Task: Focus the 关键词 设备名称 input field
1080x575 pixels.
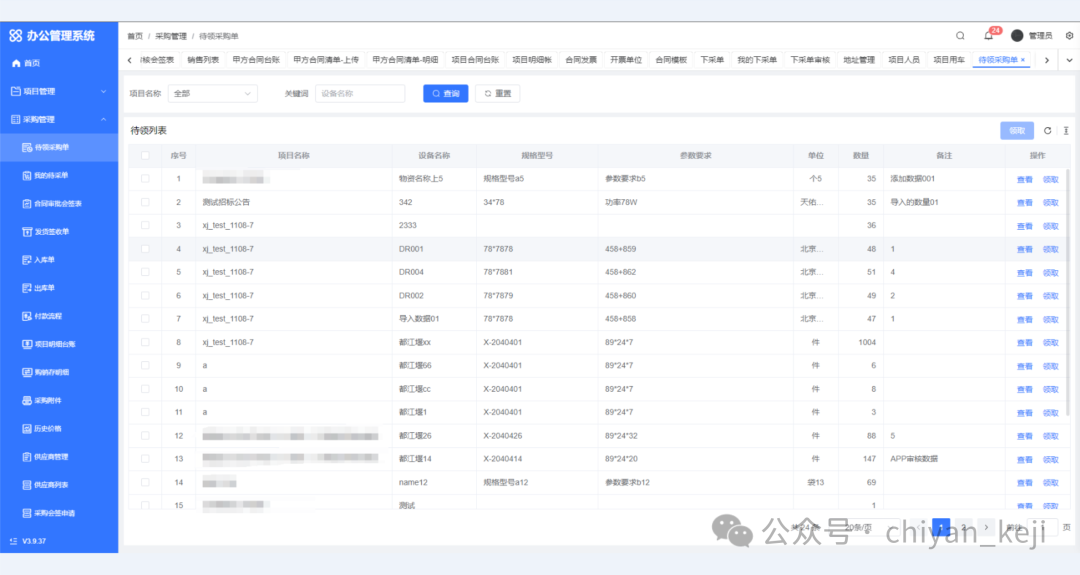Action: click(x=360, y=94)
